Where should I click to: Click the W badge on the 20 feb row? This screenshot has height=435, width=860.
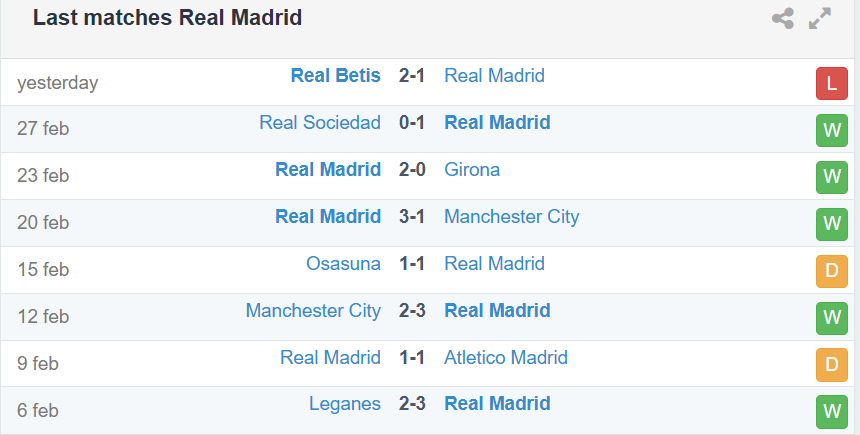[831, 224]
